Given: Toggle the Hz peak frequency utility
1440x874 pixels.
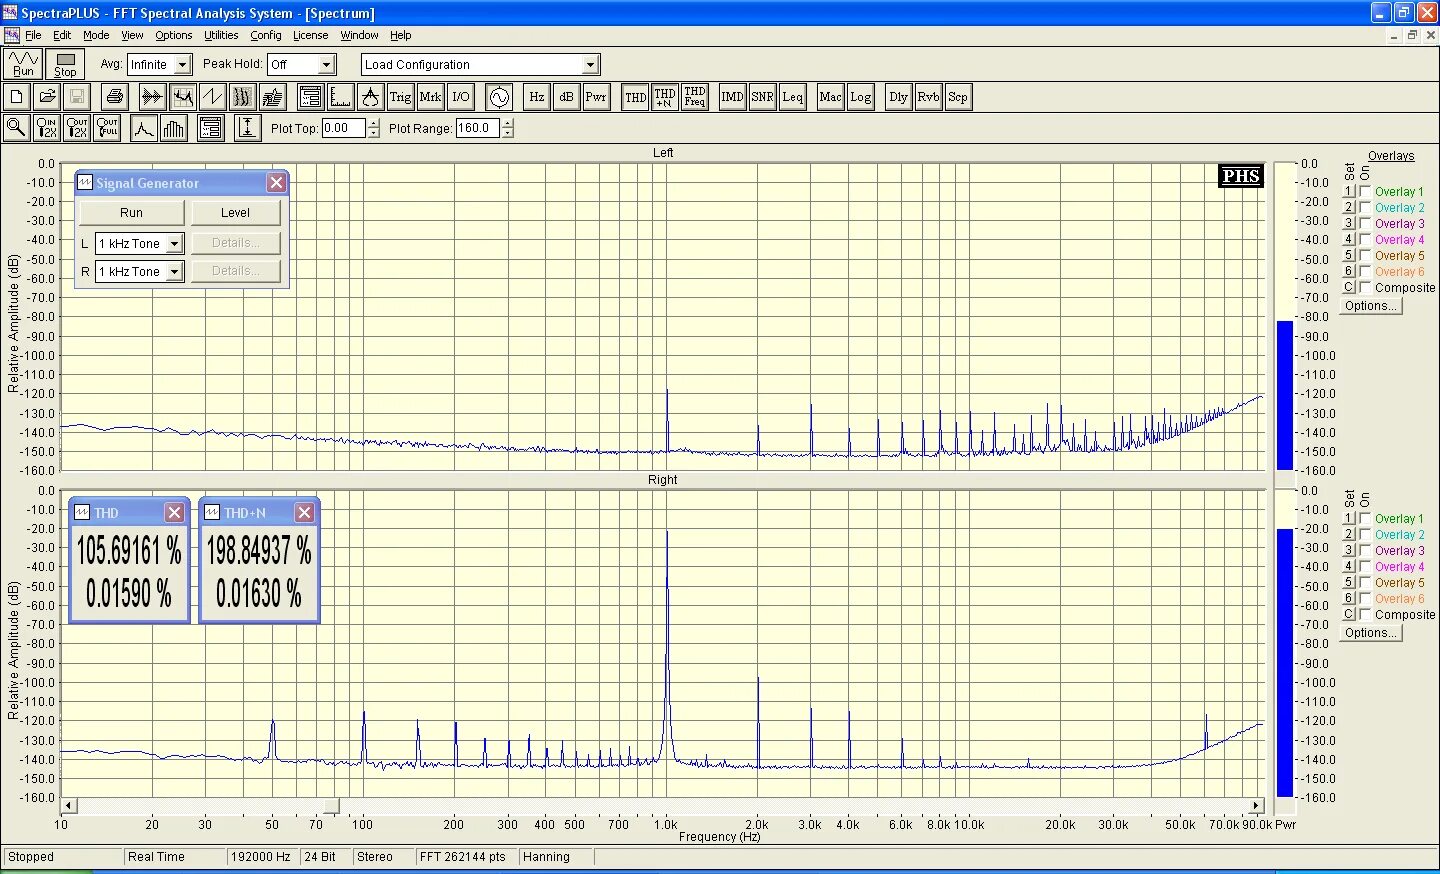Looking at the screenshot, I should pyautogui.click(x=537, y=97).
